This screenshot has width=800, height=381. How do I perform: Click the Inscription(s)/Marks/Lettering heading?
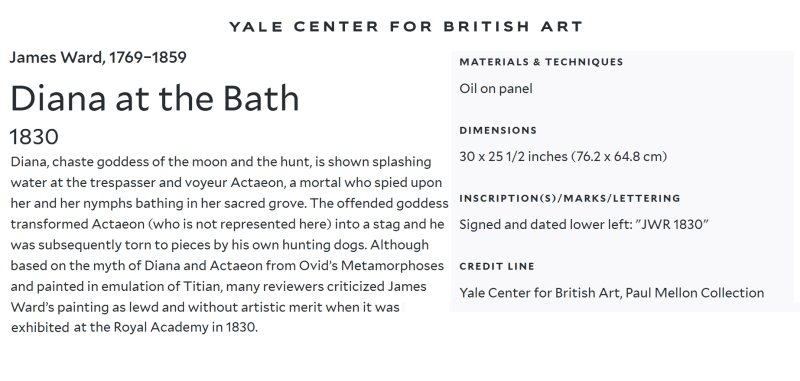(x=570, y=198)
